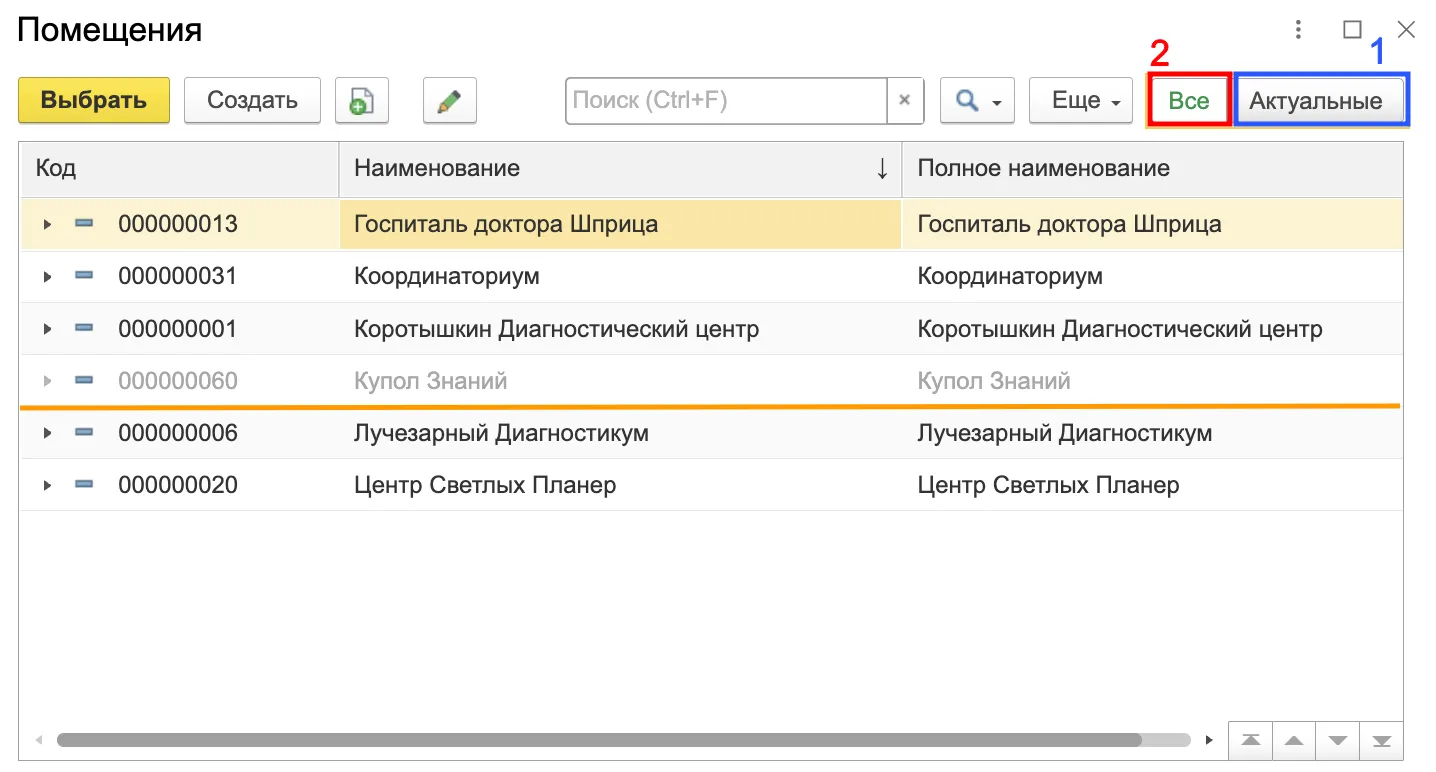Click the item icon next to code 000000031
Viewport: 1436px width, 772px height.
coord(84,276)
